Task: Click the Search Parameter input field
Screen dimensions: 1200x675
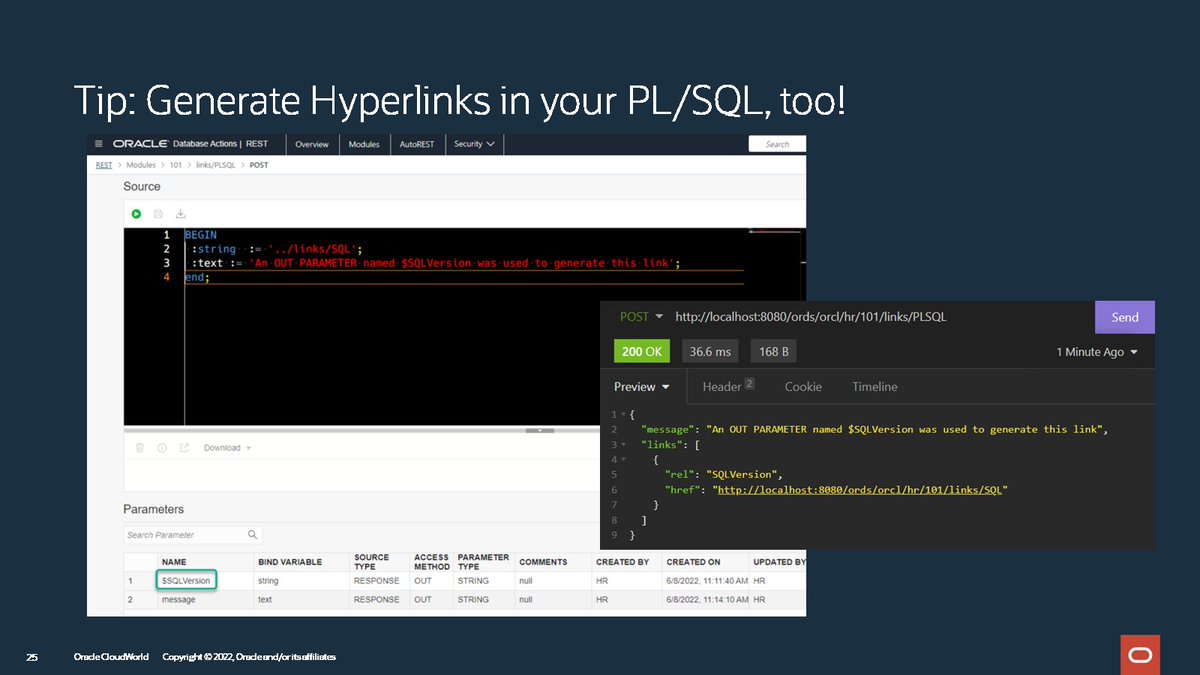Action: pos(185,535)
